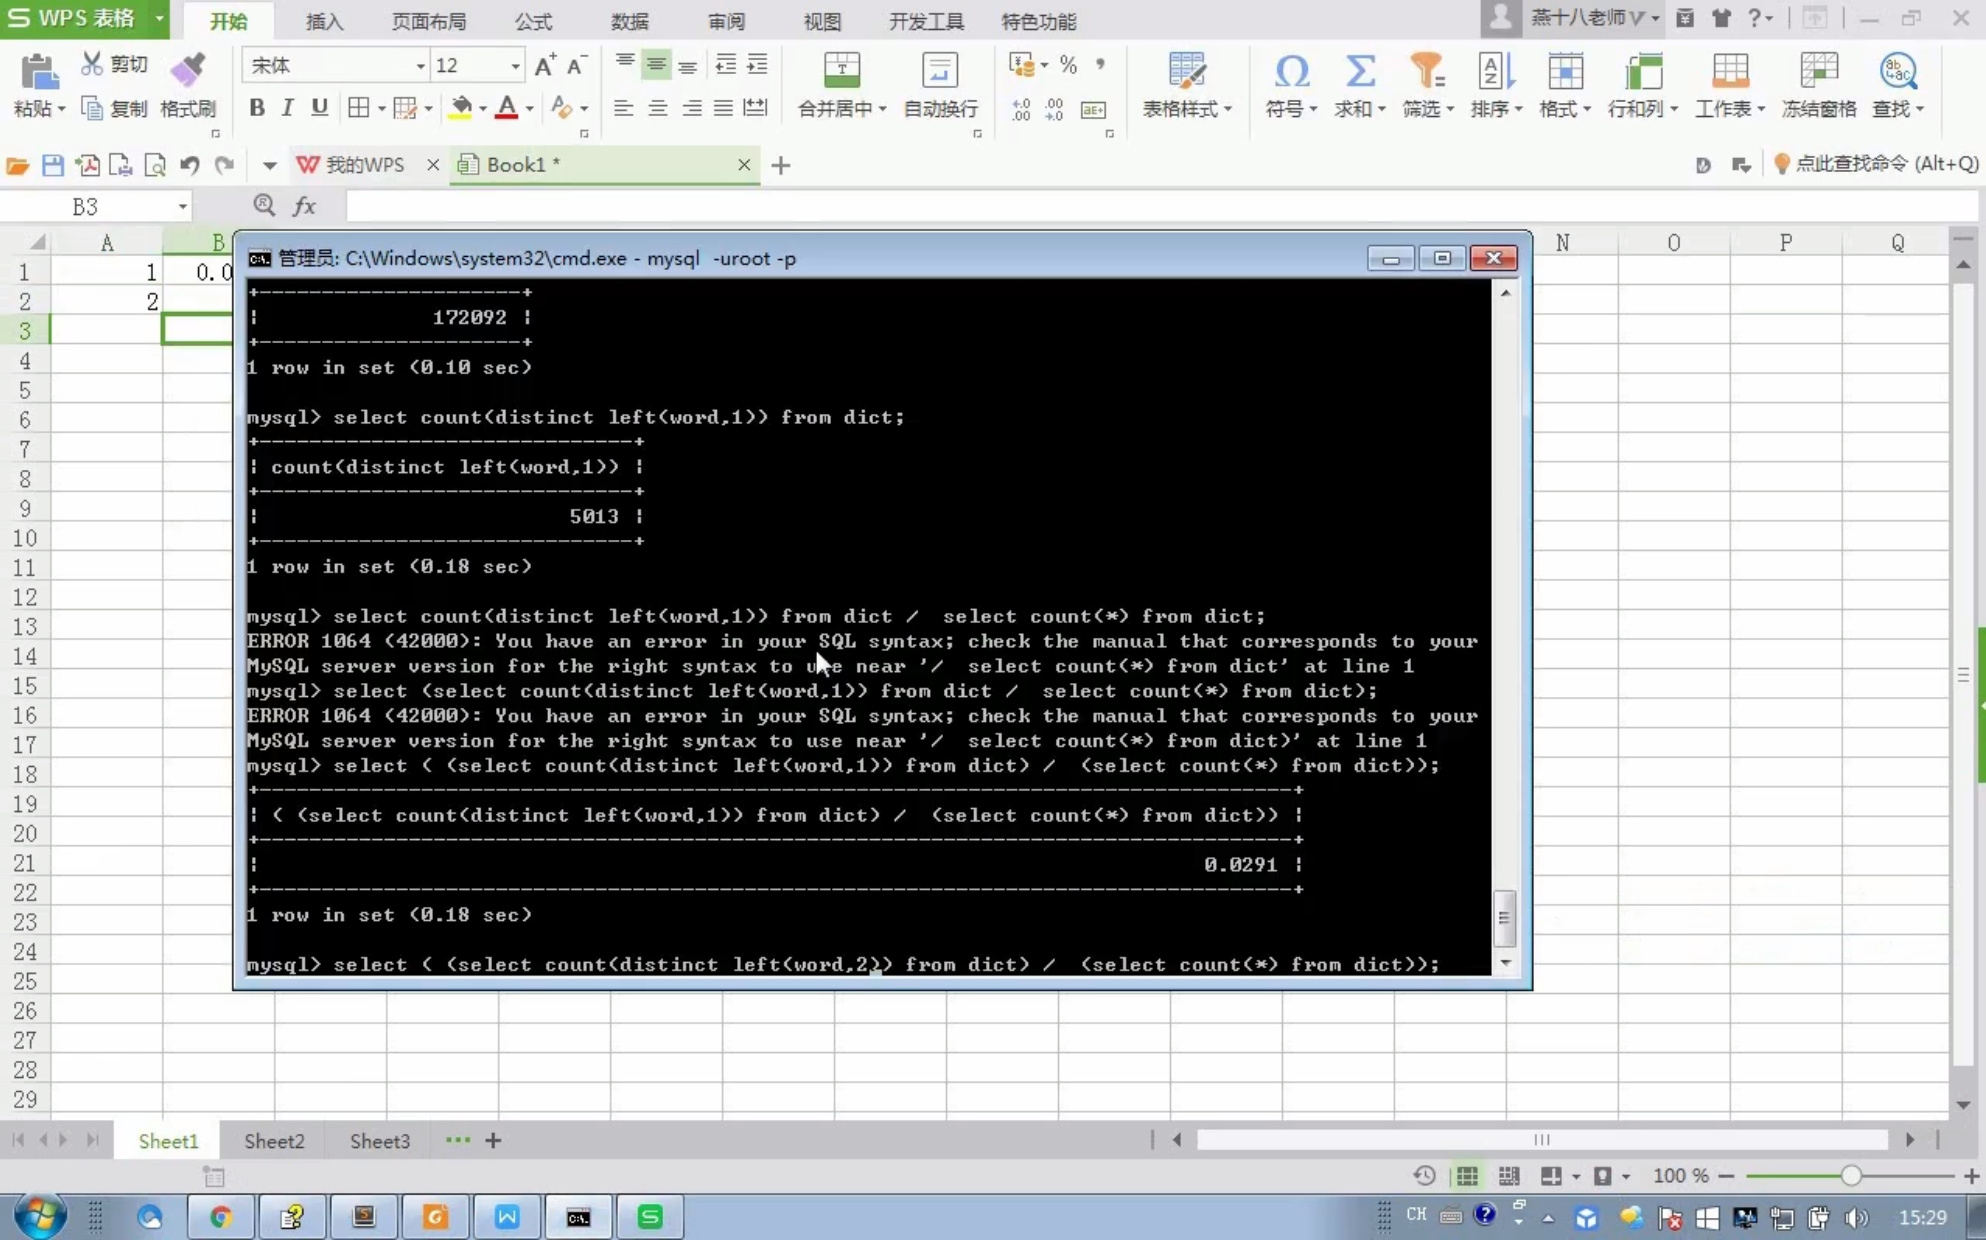Expand the font name dropdown
The width and height of the screenshot is (1986, 1240).
click(x=420, y=66)
